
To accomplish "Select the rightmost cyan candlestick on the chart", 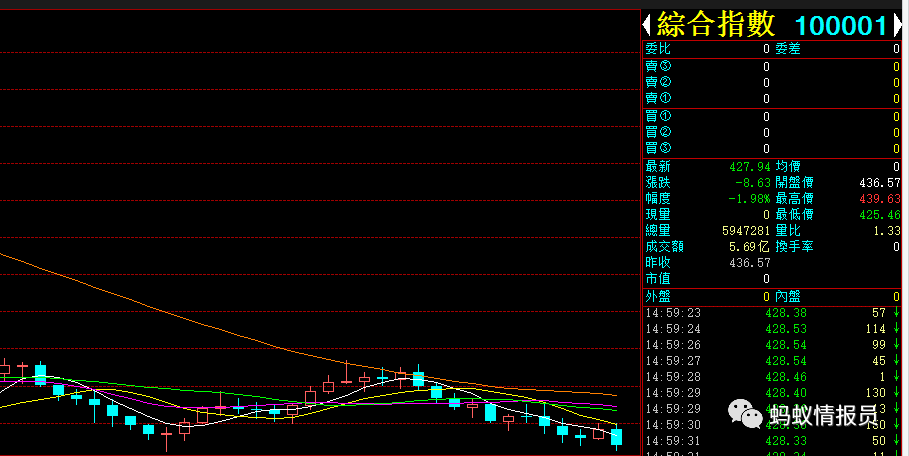I will (x=616, y=437).
